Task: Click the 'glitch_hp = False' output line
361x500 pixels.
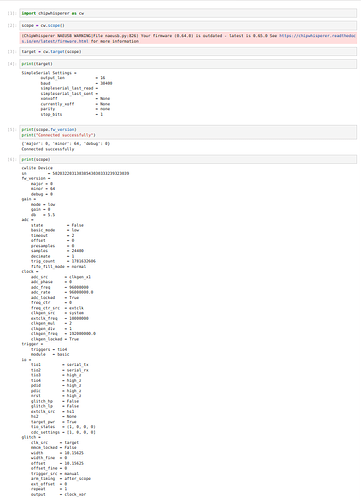Action: point(55,401)
